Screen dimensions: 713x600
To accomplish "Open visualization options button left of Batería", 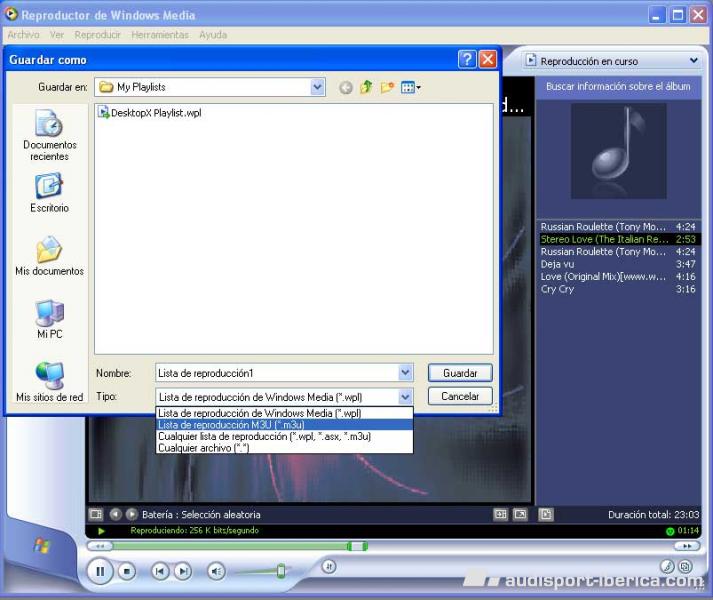I will pyautogui.click(x=95, y=514).
